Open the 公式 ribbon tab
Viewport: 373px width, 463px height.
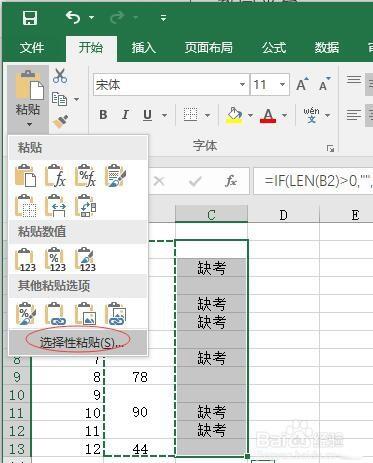[274, 48]
